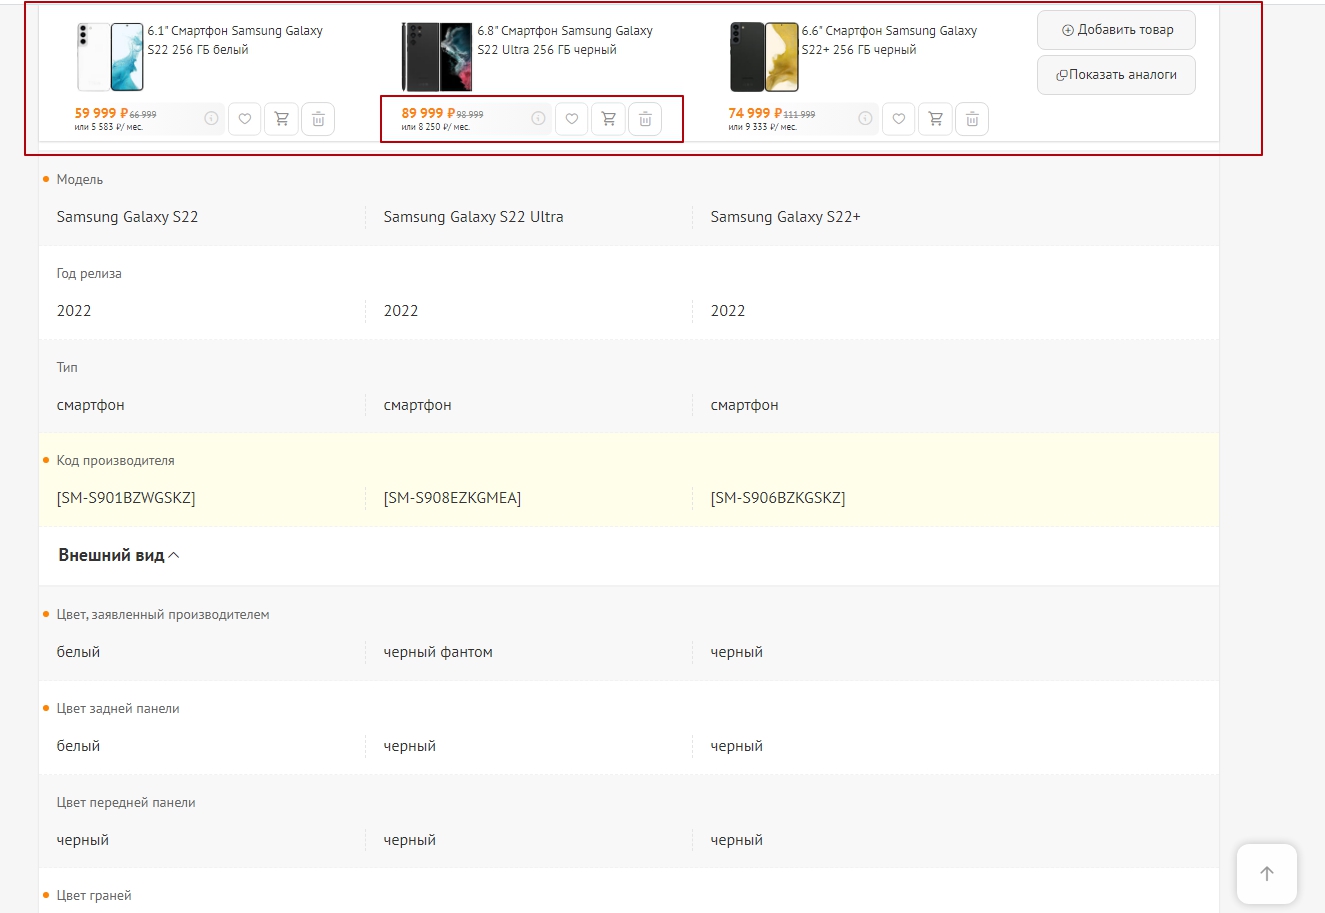Add Galaxy S22 Ultra to cart
The image size is (1325, 913).
pyautogui.click(x=608, y=119)
